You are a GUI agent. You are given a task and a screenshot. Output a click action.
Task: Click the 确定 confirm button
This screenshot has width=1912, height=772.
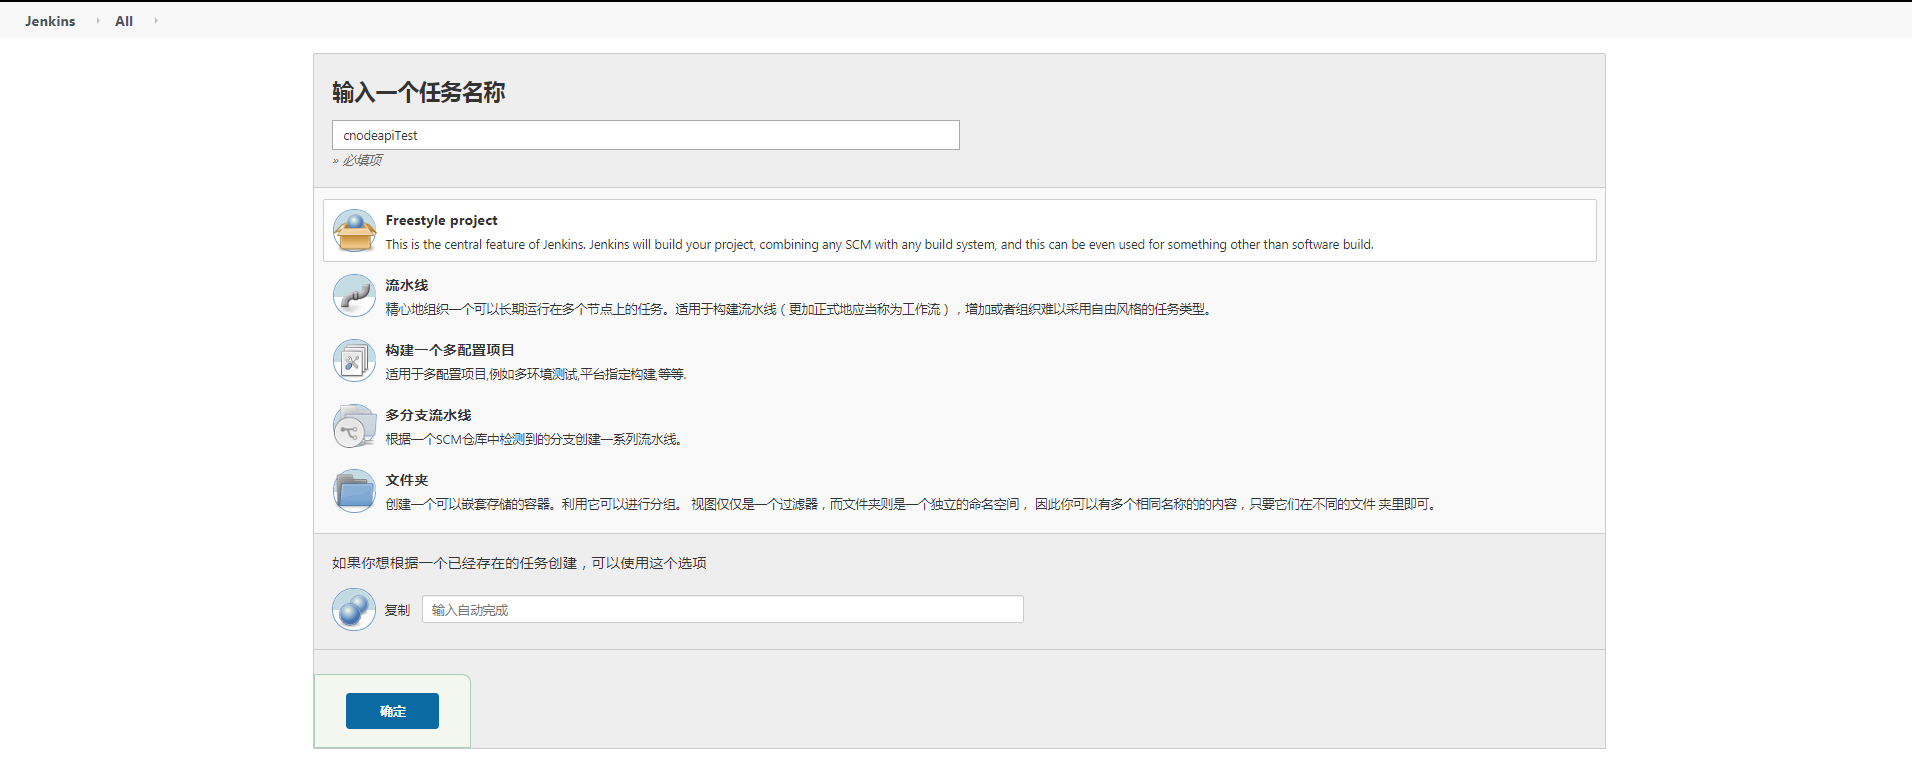pos(392,711)
